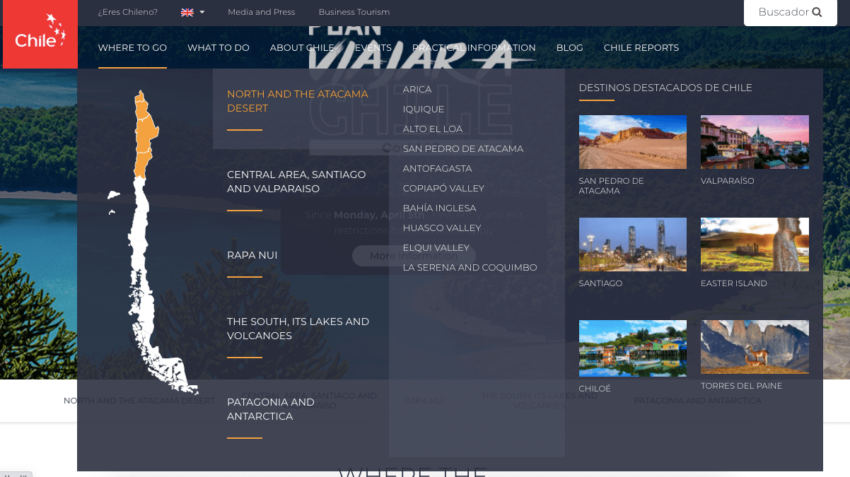This screenshot has width=850, height=477.
Task: Select Rapa Nui from the region list
Action: pyautogui.click(x=252, y=255)
